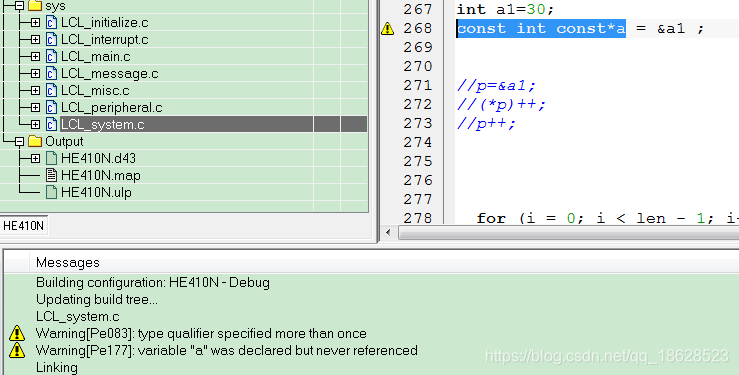The width and height of the screenshot is (739, 375).
Task: Click the Pe083 warning icon in Messages
Action: (x=17, y=333)
